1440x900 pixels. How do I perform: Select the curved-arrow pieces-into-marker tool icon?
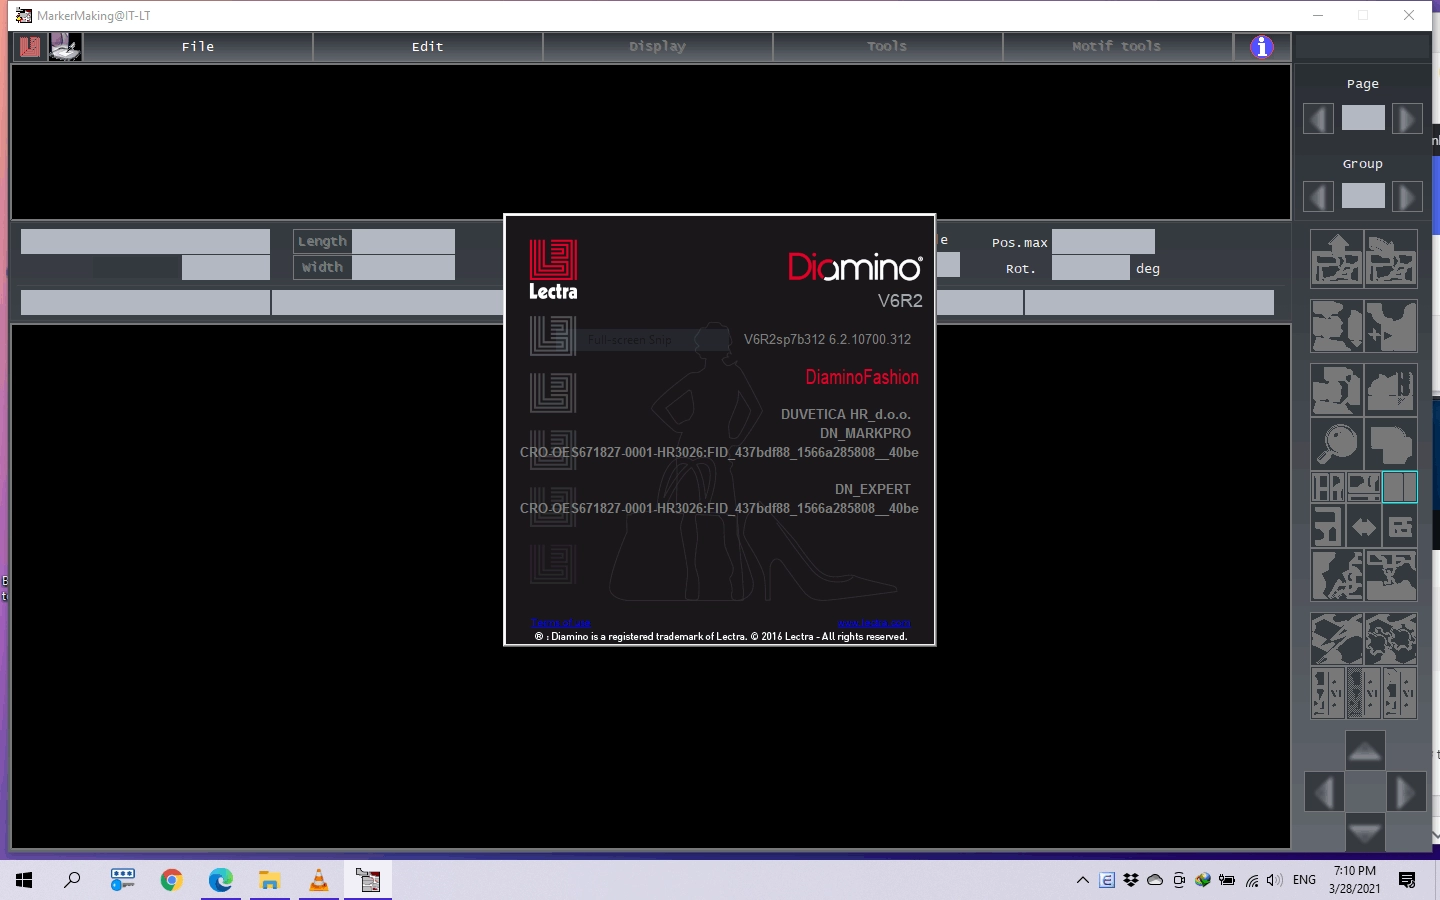[1391, 258]
